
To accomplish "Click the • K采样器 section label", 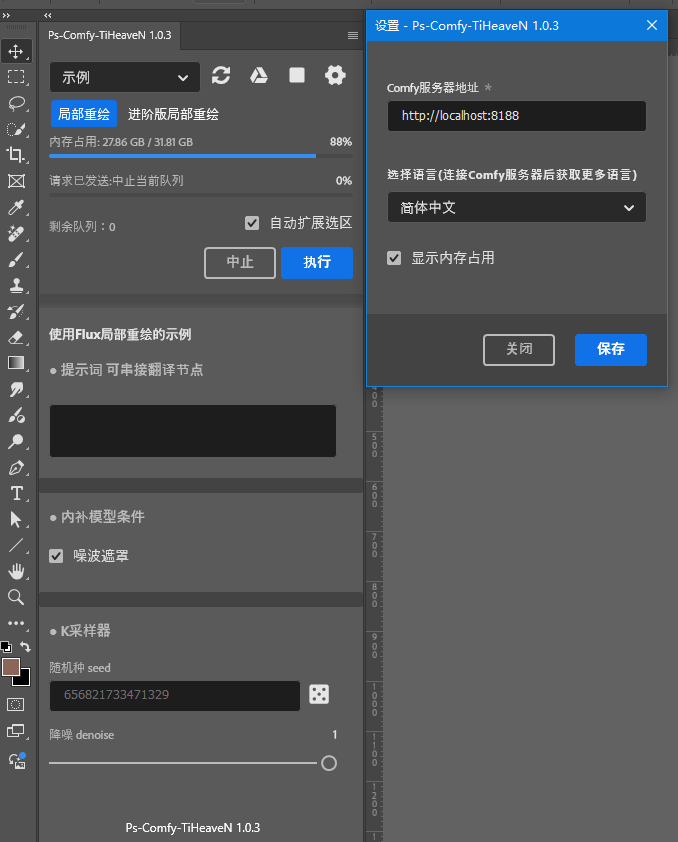I will coord(80,631).
